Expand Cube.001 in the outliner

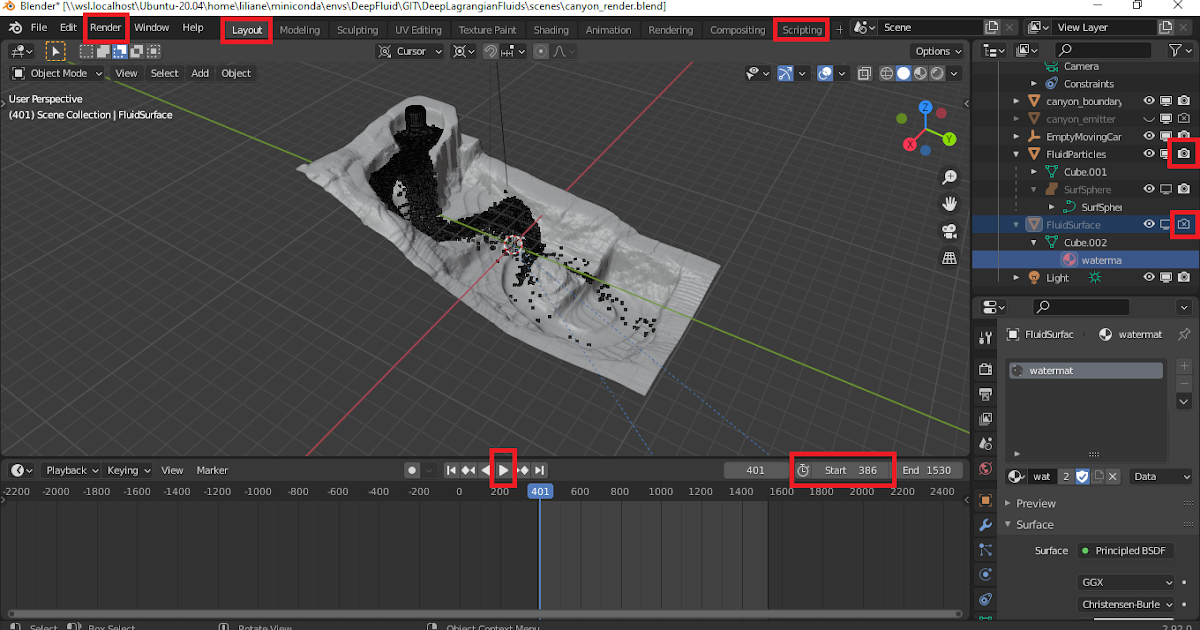pyautogui.click(x=1033, y=171)
